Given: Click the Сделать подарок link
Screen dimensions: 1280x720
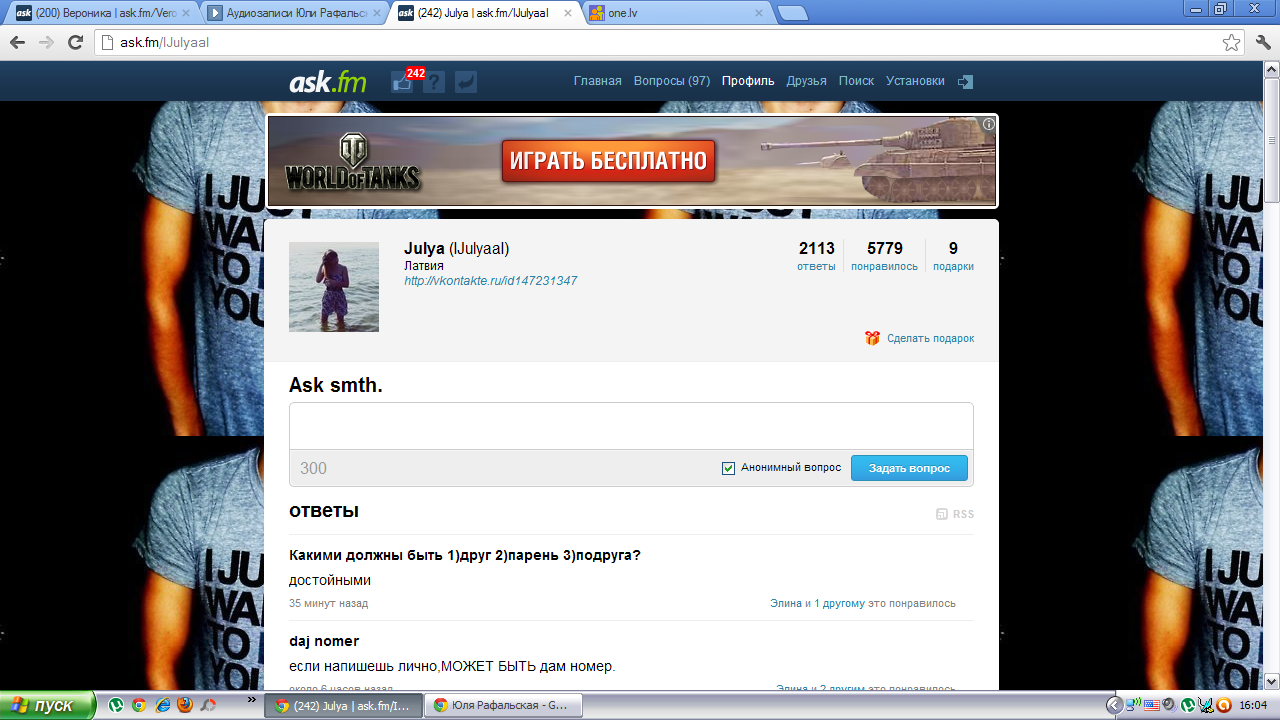Looking at the screenshot, I should pos(930,338).
